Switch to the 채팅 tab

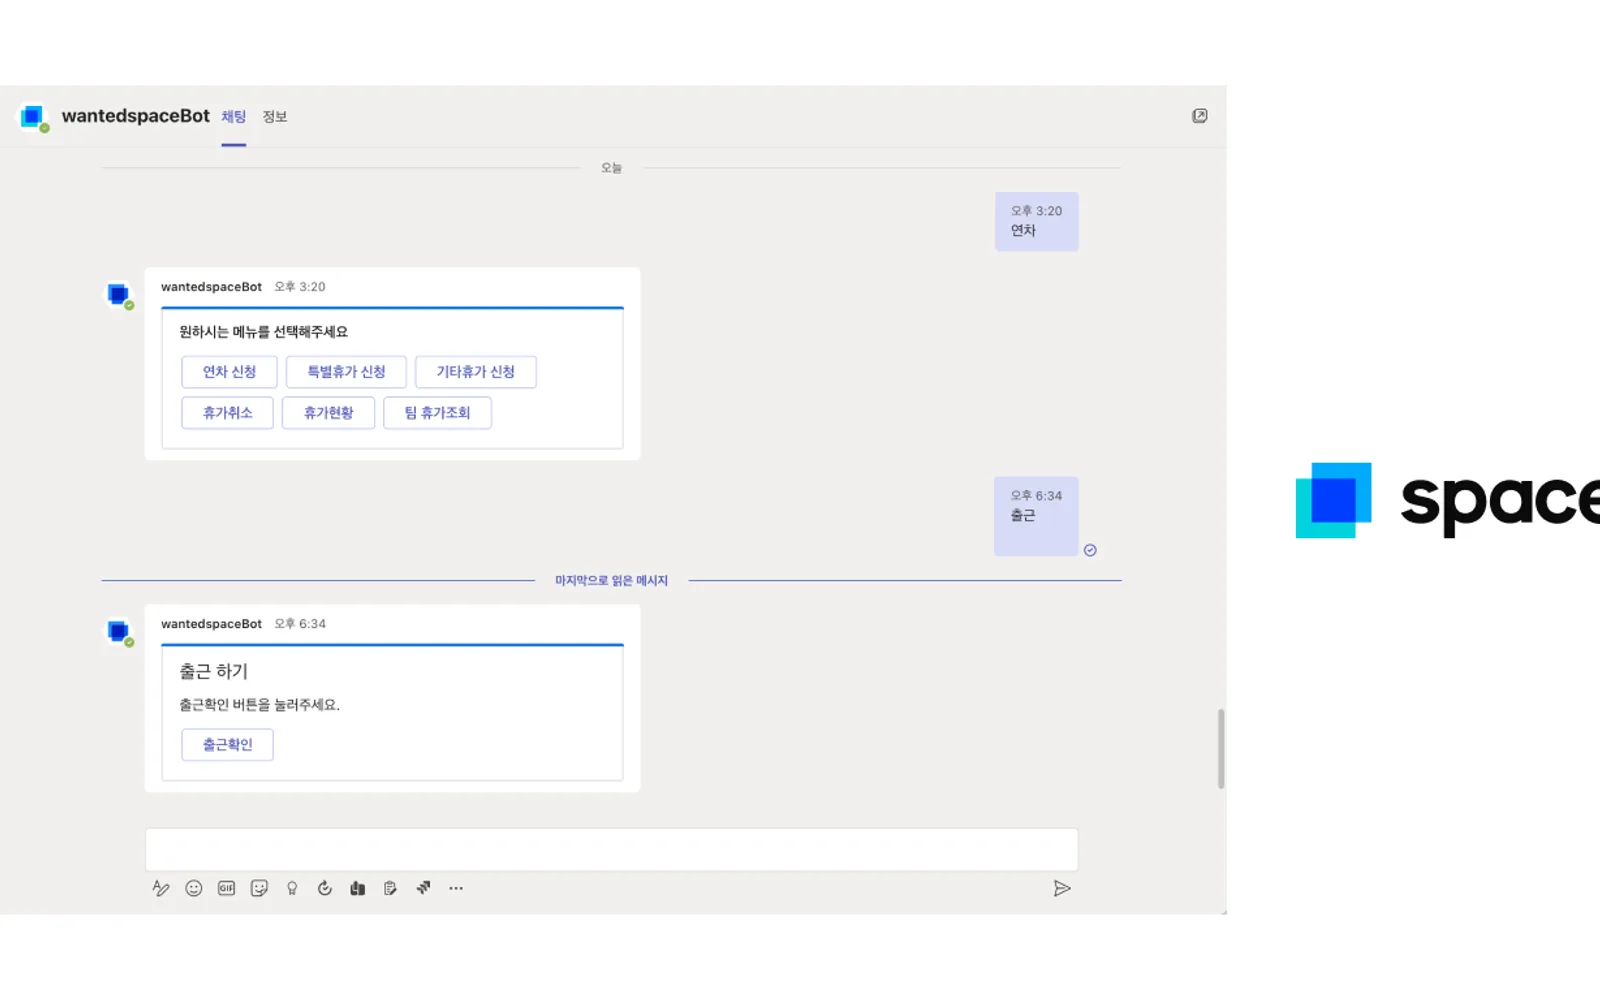tap(234, 117)
